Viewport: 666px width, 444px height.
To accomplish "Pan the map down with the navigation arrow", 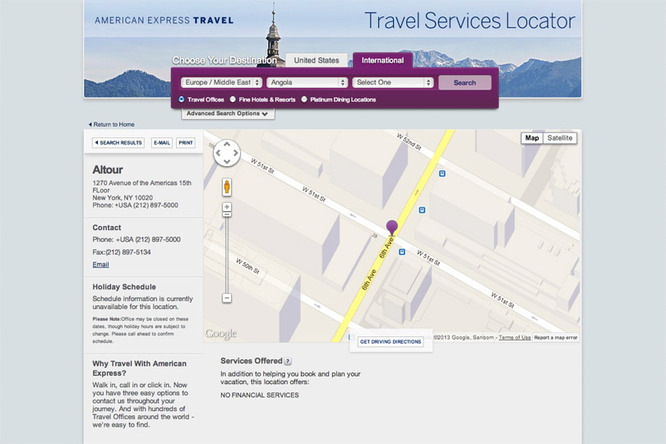I will click(227, 161).
